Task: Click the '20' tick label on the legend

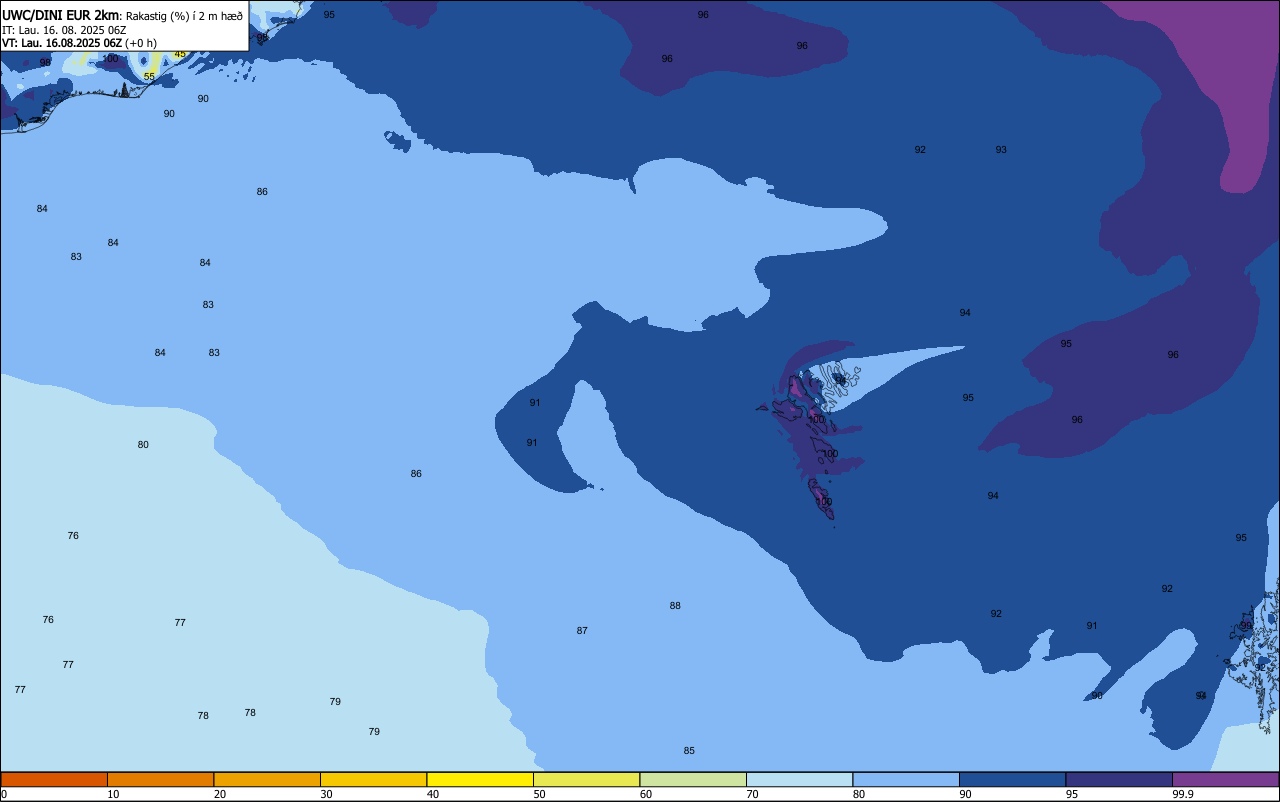Action: coord(220,794)
